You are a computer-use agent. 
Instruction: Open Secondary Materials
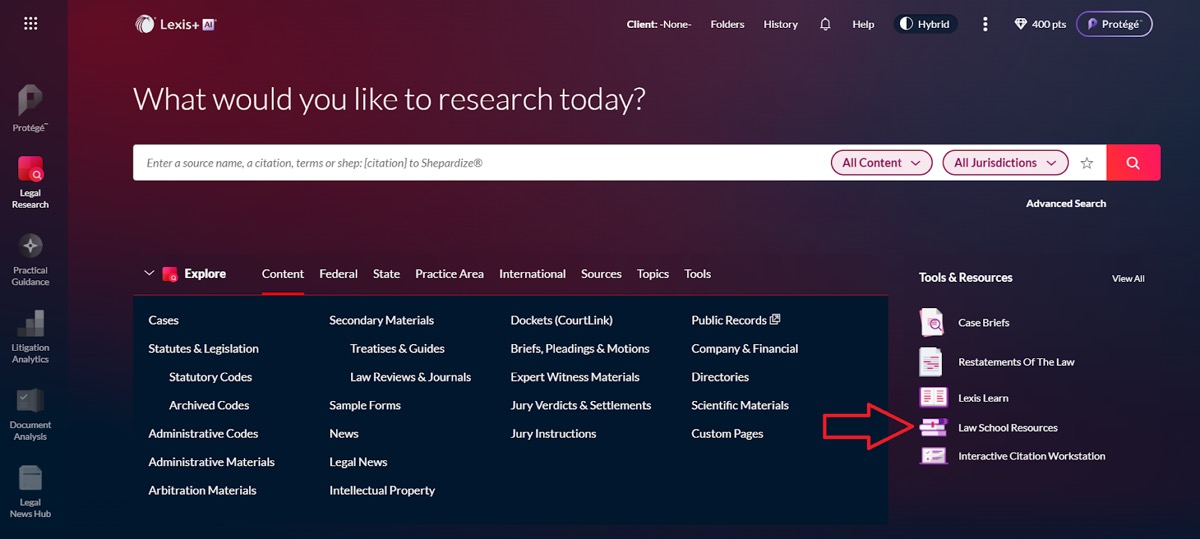(x=382, y=320)
